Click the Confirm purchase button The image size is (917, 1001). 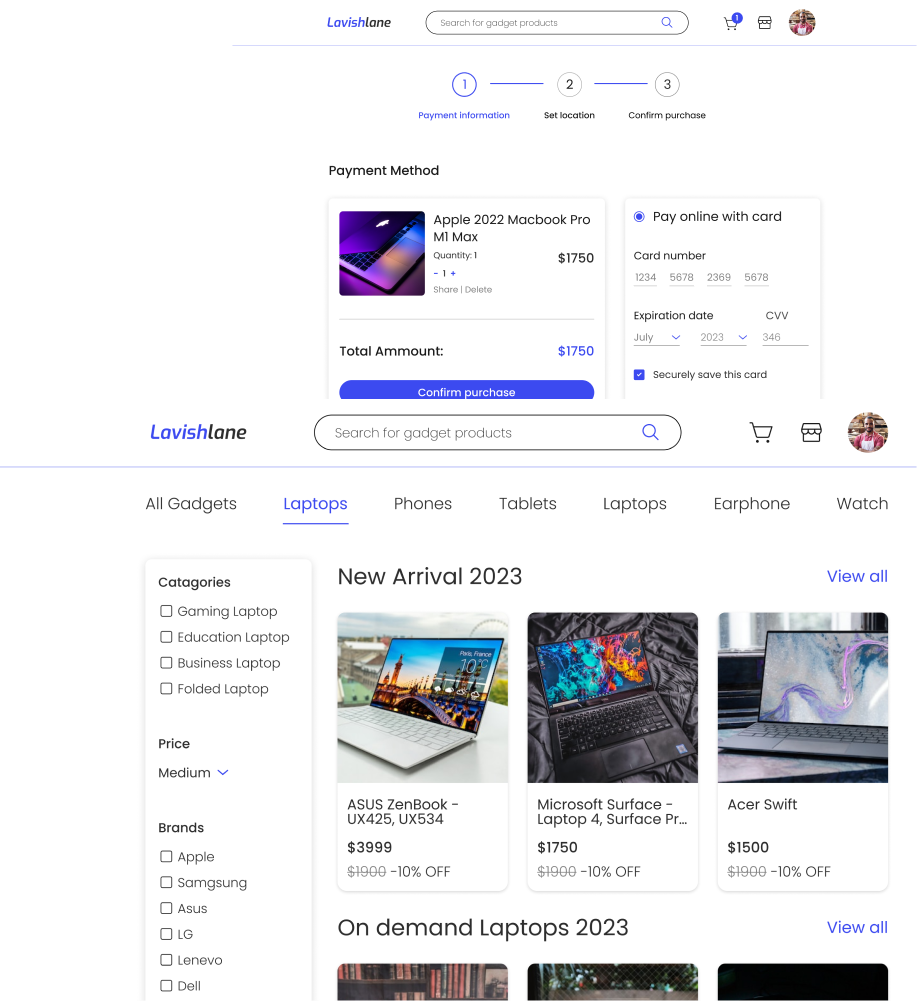(x=466, y=391)
